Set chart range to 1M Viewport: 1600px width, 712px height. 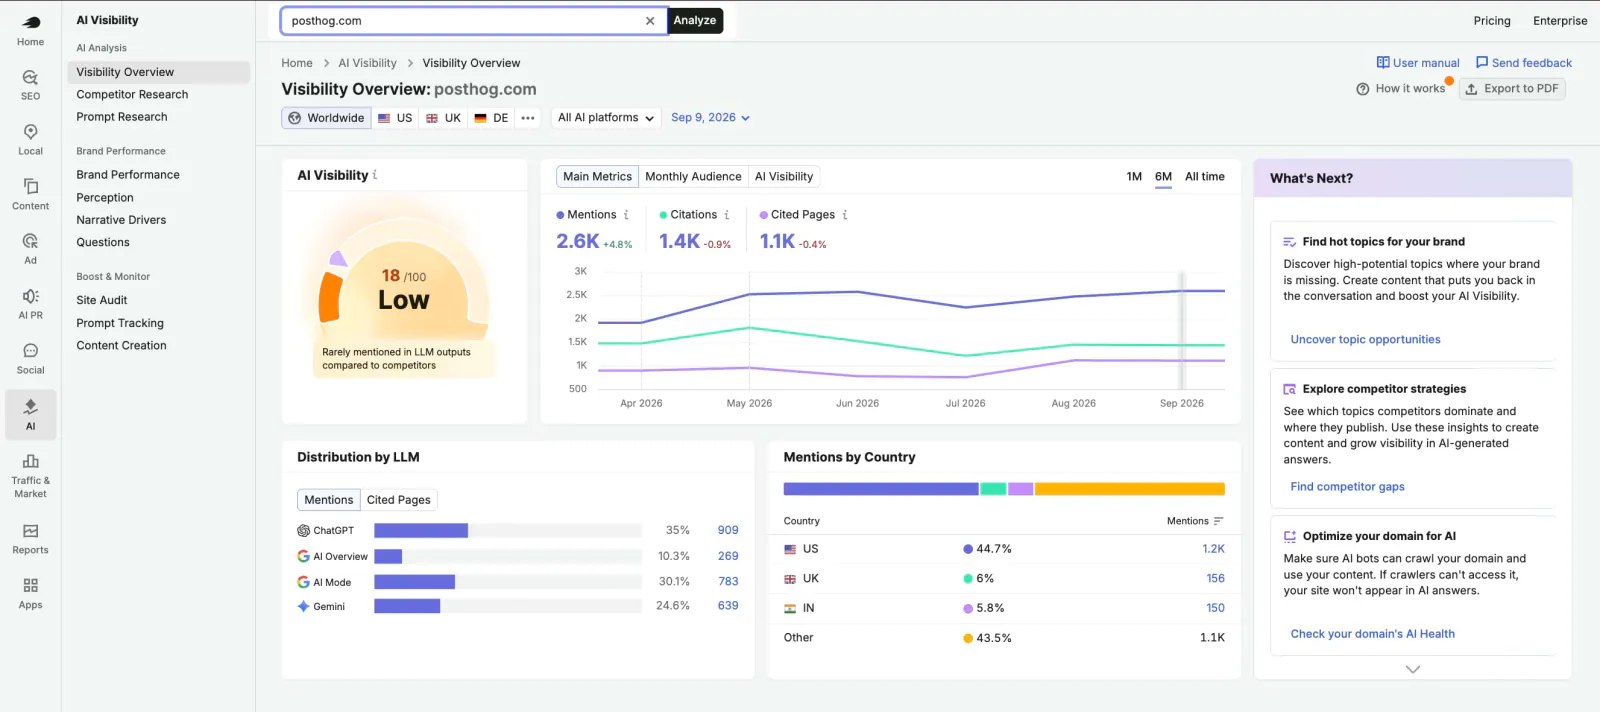pos(1134,177)
